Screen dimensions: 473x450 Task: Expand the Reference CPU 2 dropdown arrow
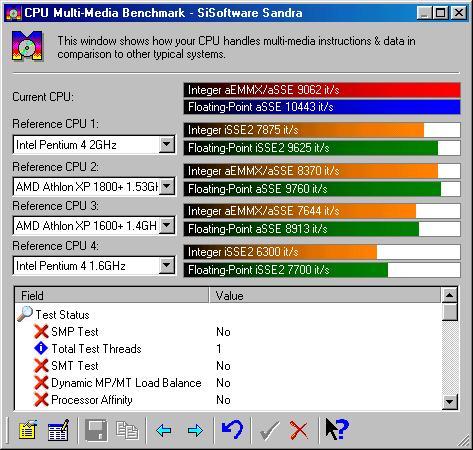[x=167, y=186]
